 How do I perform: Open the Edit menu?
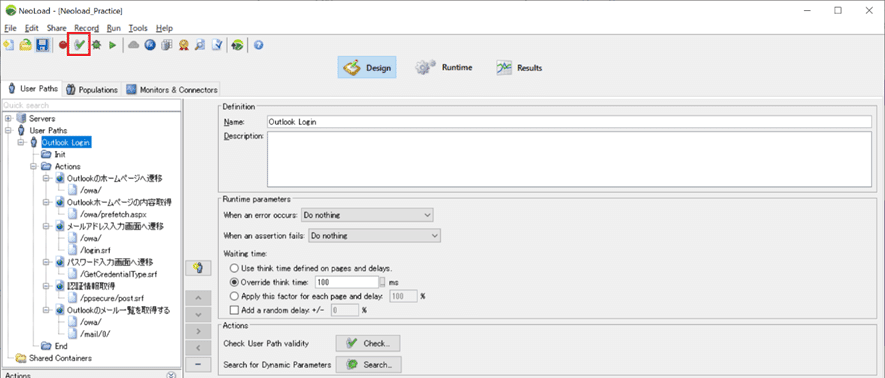click(32, 28)
